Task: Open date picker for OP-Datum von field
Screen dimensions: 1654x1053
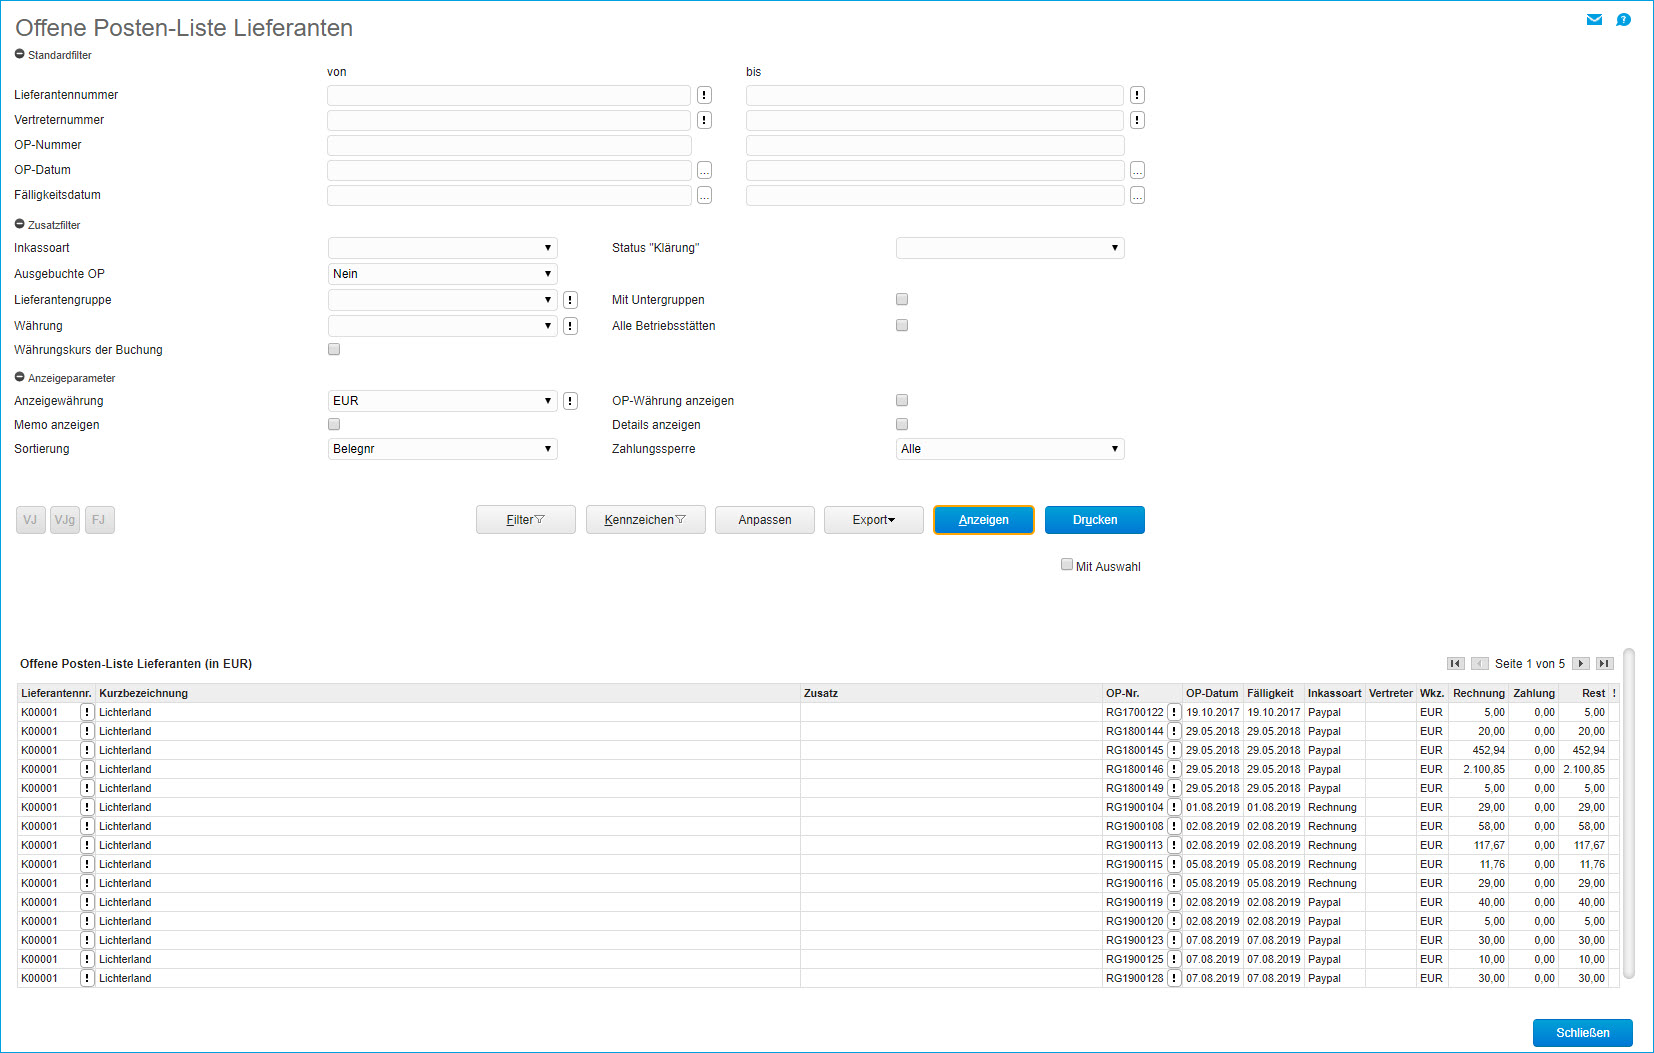Action: (x=704, y=170)
